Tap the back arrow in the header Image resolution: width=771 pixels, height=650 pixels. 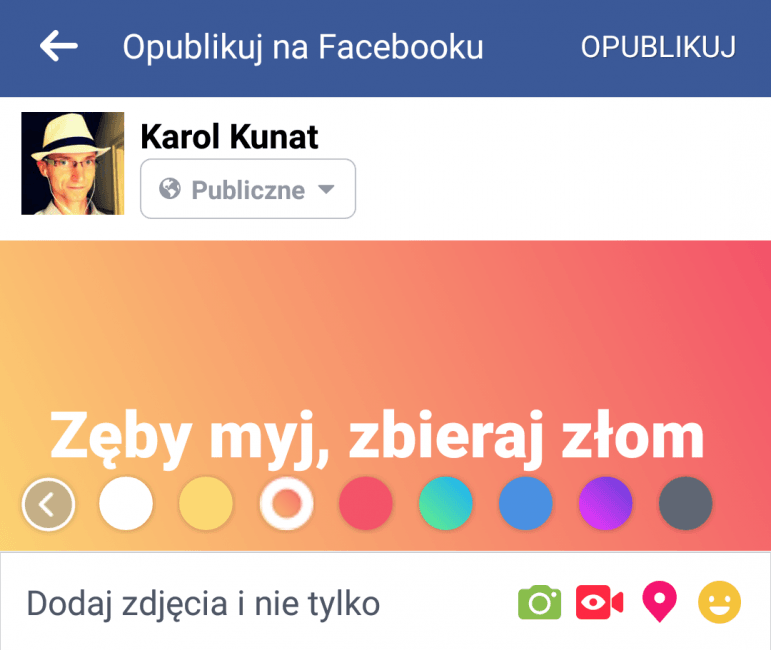click(59, 46)
